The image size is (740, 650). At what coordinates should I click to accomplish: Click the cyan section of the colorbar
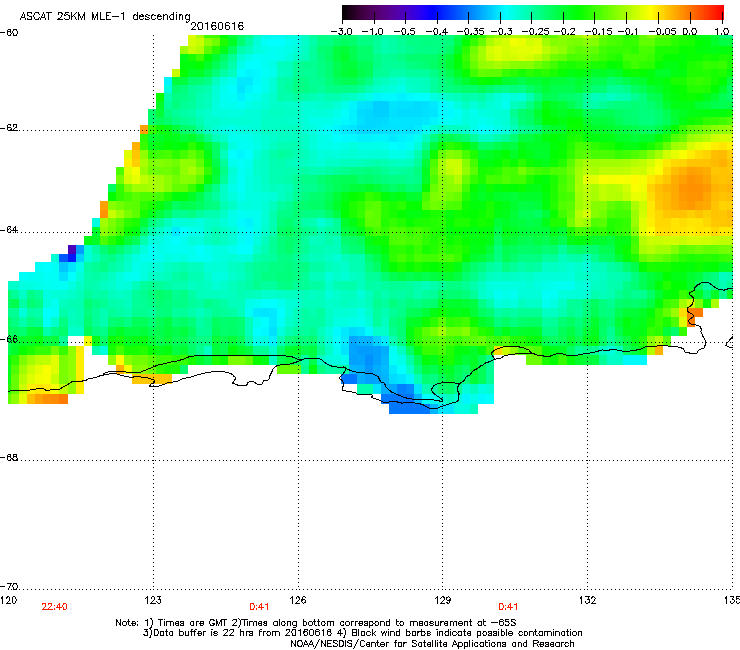[505, 12]
